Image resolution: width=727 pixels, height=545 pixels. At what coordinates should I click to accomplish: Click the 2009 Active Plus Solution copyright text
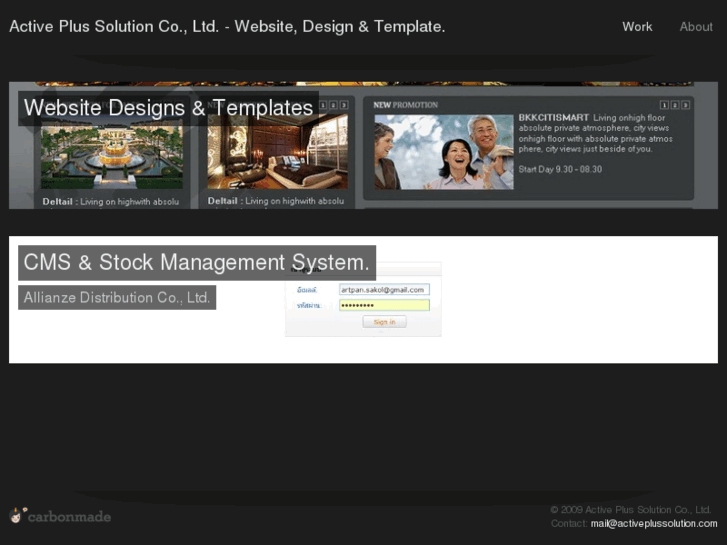coord(631,510)
